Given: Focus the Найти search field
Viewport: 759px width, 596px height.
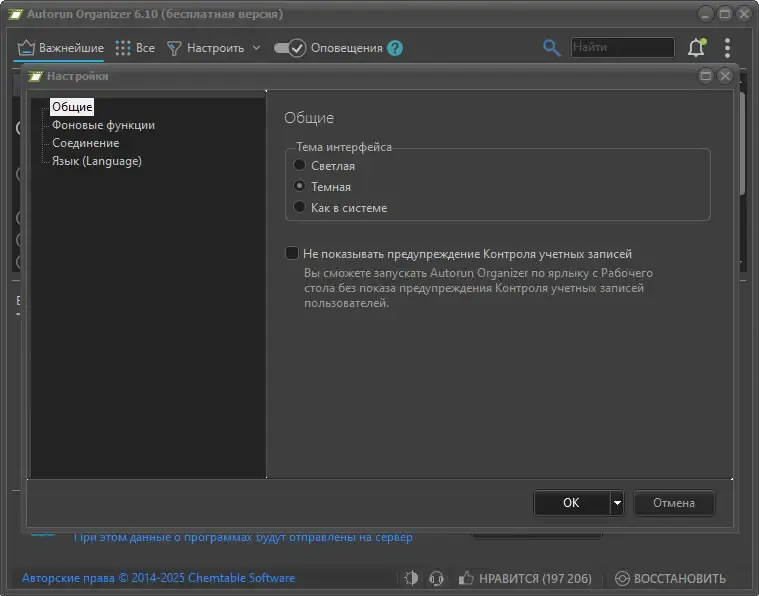Looking at the screenshot, I should click(x=622, y=47).
